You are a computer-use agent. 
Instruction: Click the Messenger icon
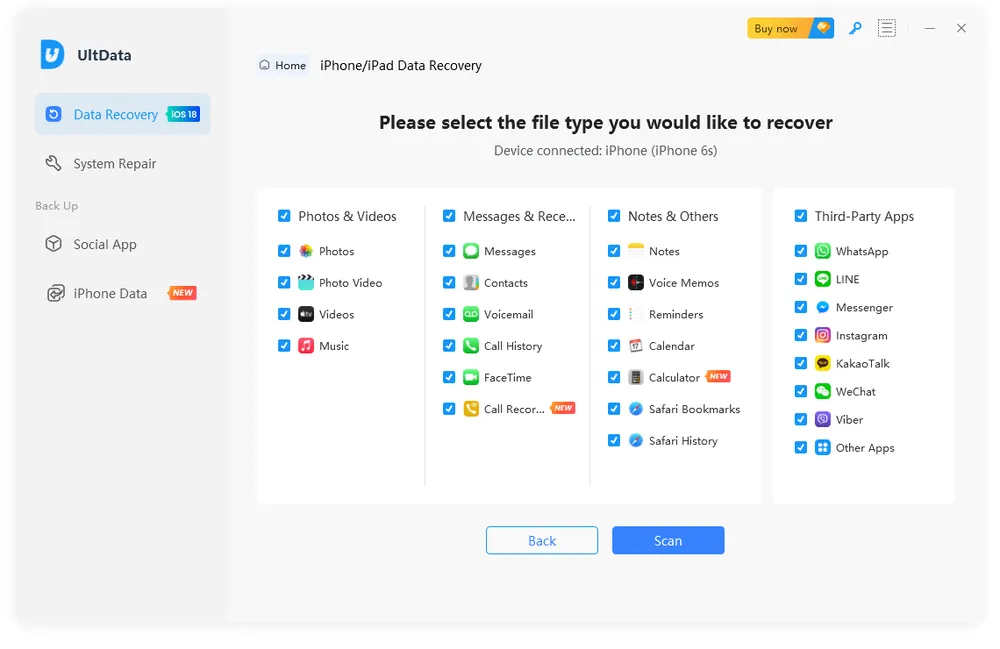coord(823,307)
